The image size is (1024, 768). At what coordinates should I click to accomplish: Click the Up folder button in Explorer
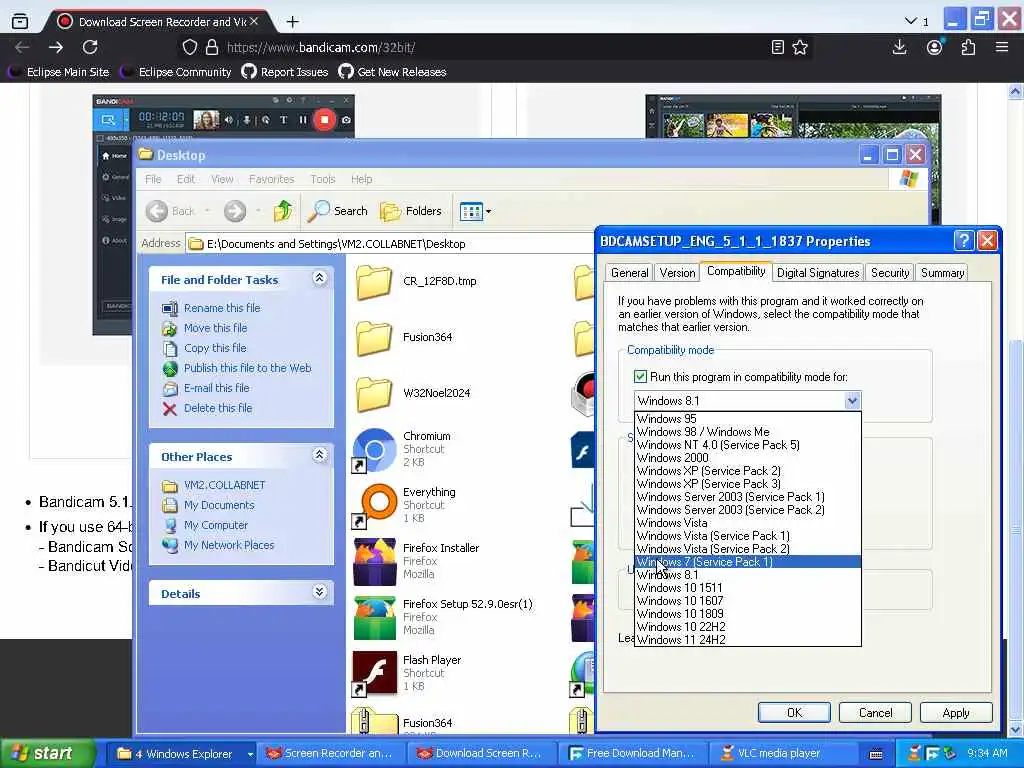coord(283,211)
